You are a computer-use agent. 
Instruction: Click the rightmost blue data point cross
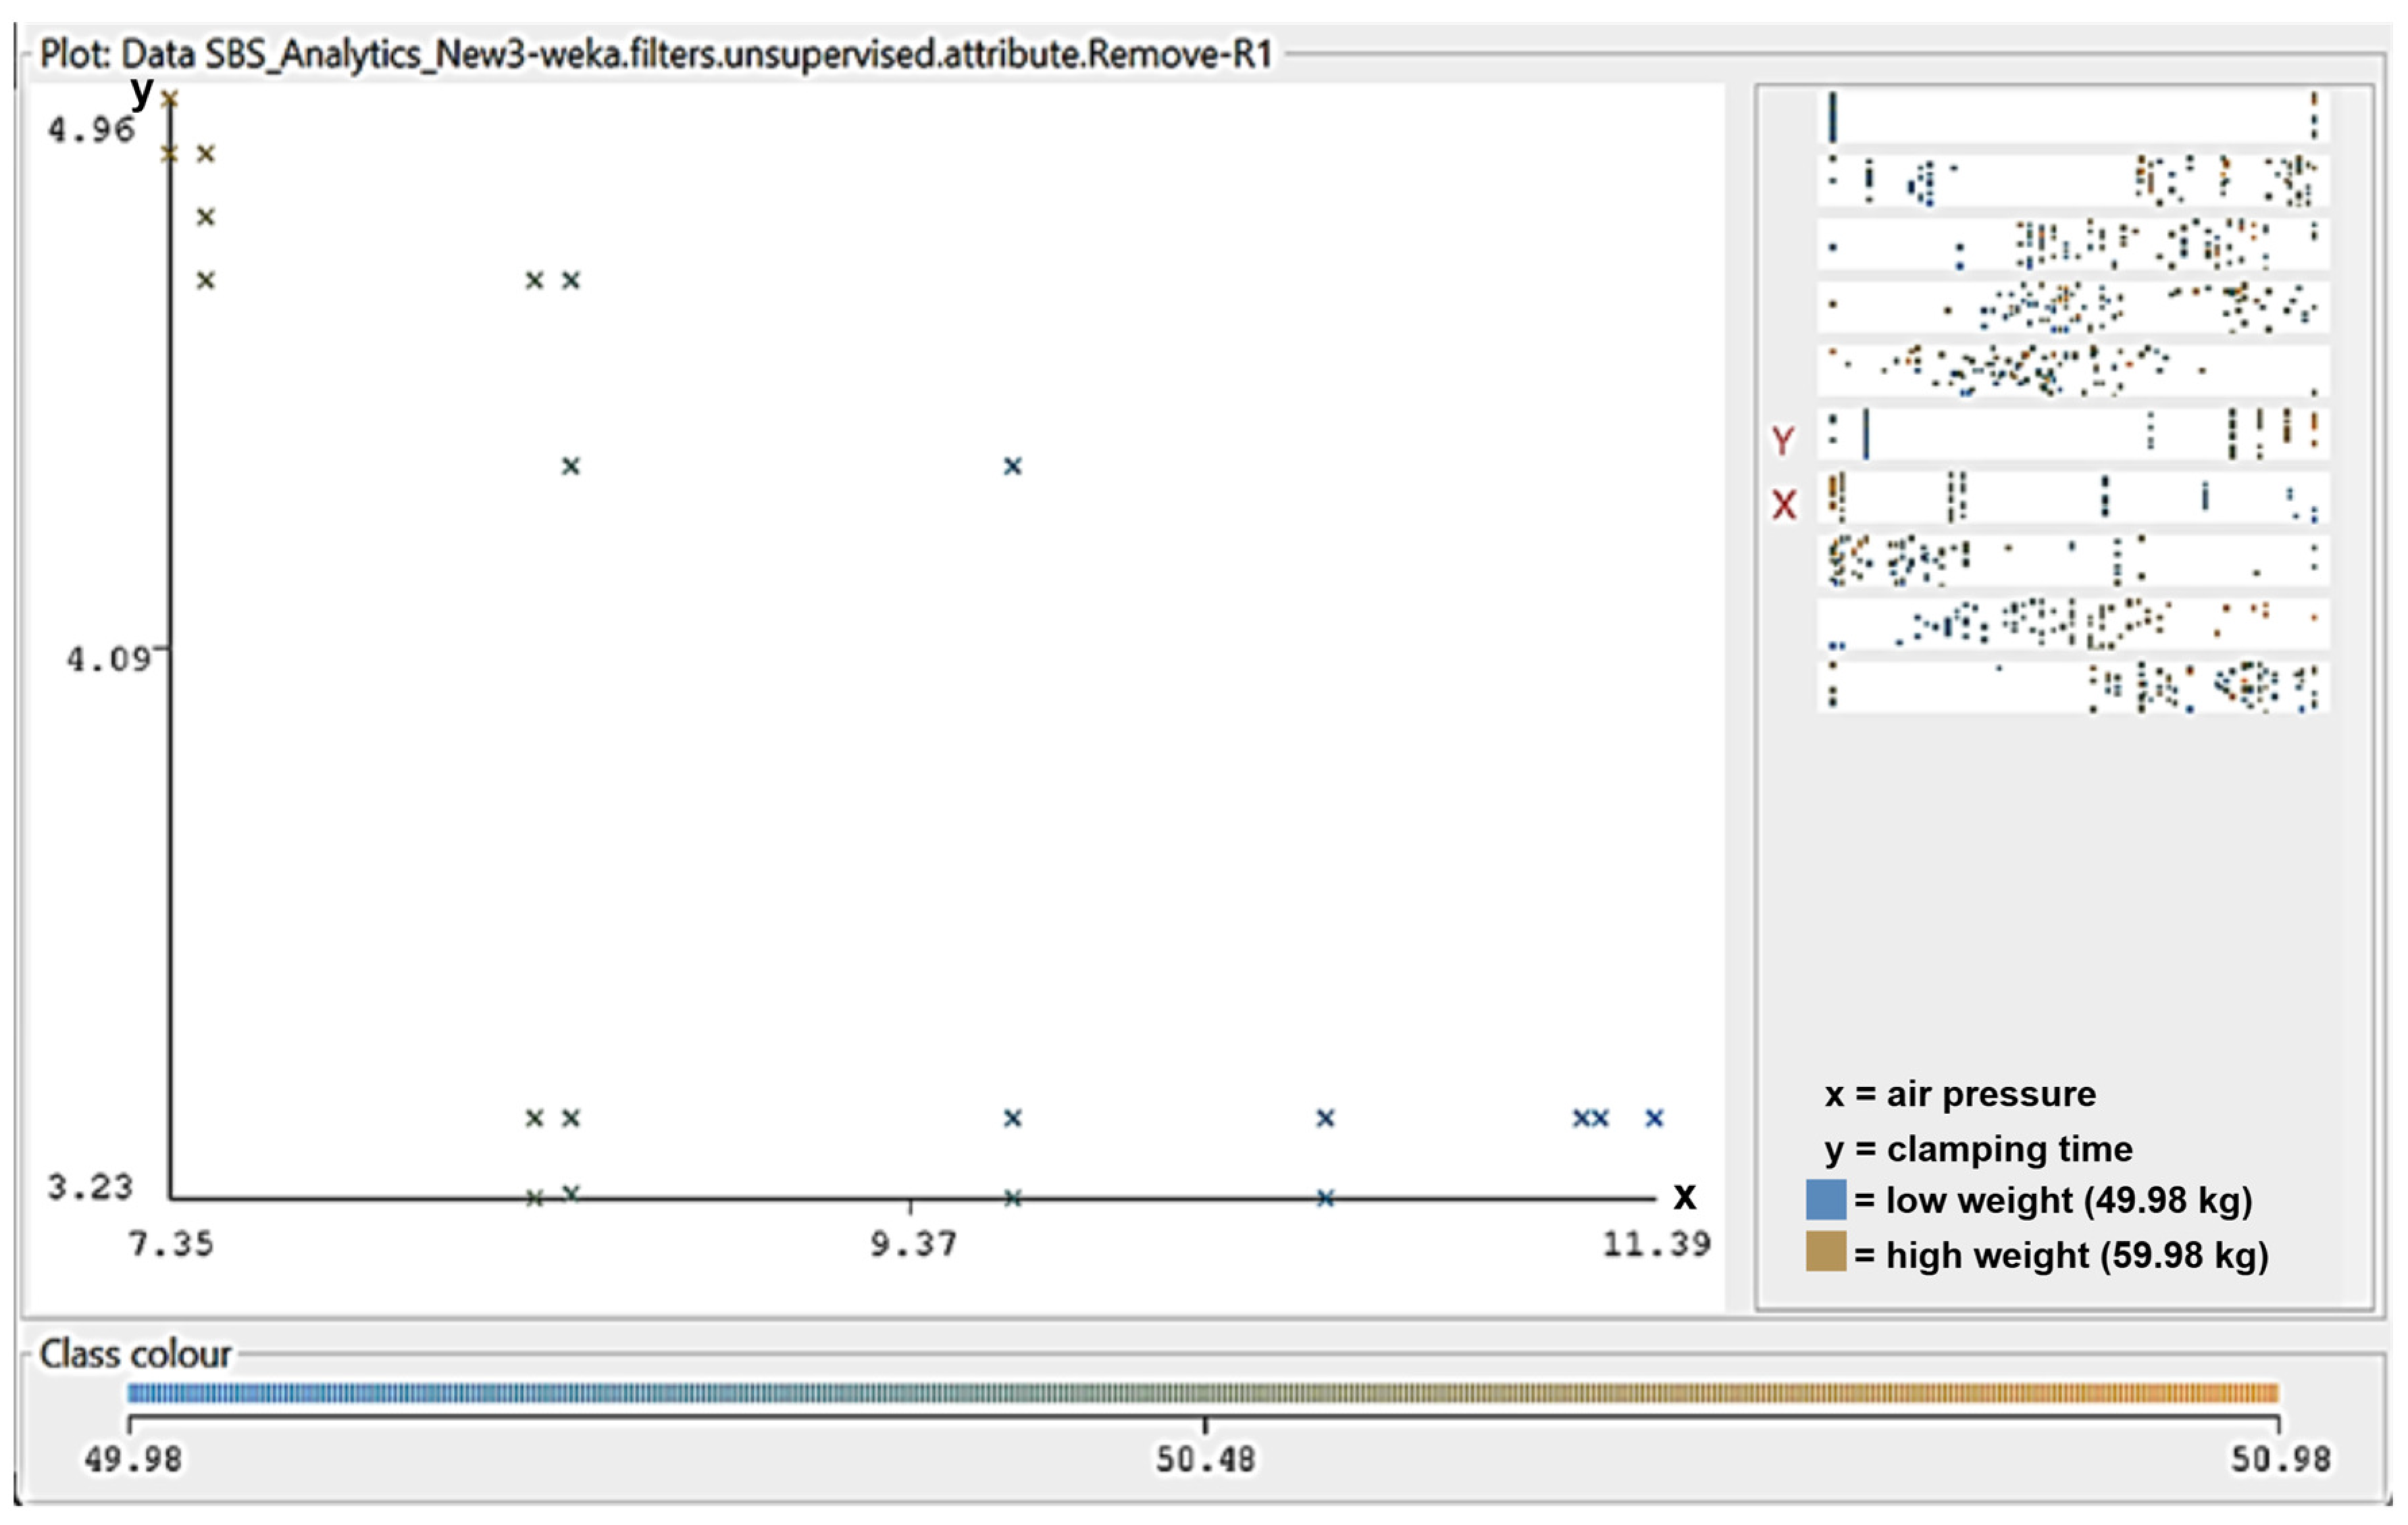click(1654, 1118)
